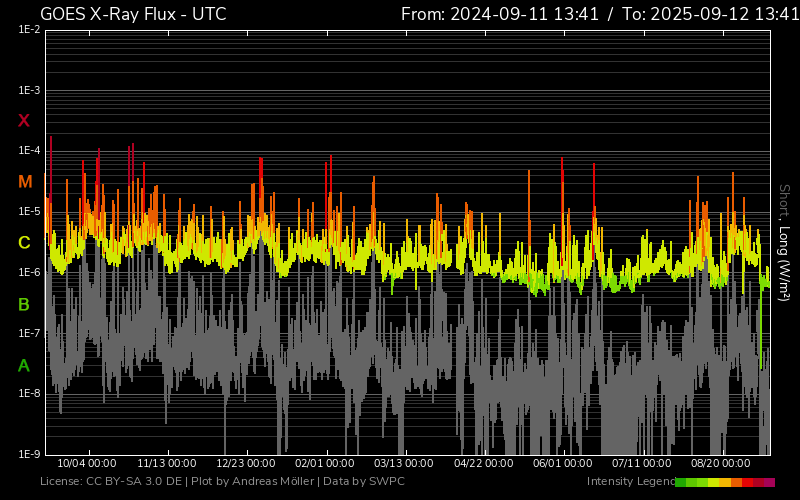Image resolution: width=800 pixels, height=500 pixels.
Task: Click the 1E-9 flux axis label
Action: pyautogui.click(x=29, y=454)
